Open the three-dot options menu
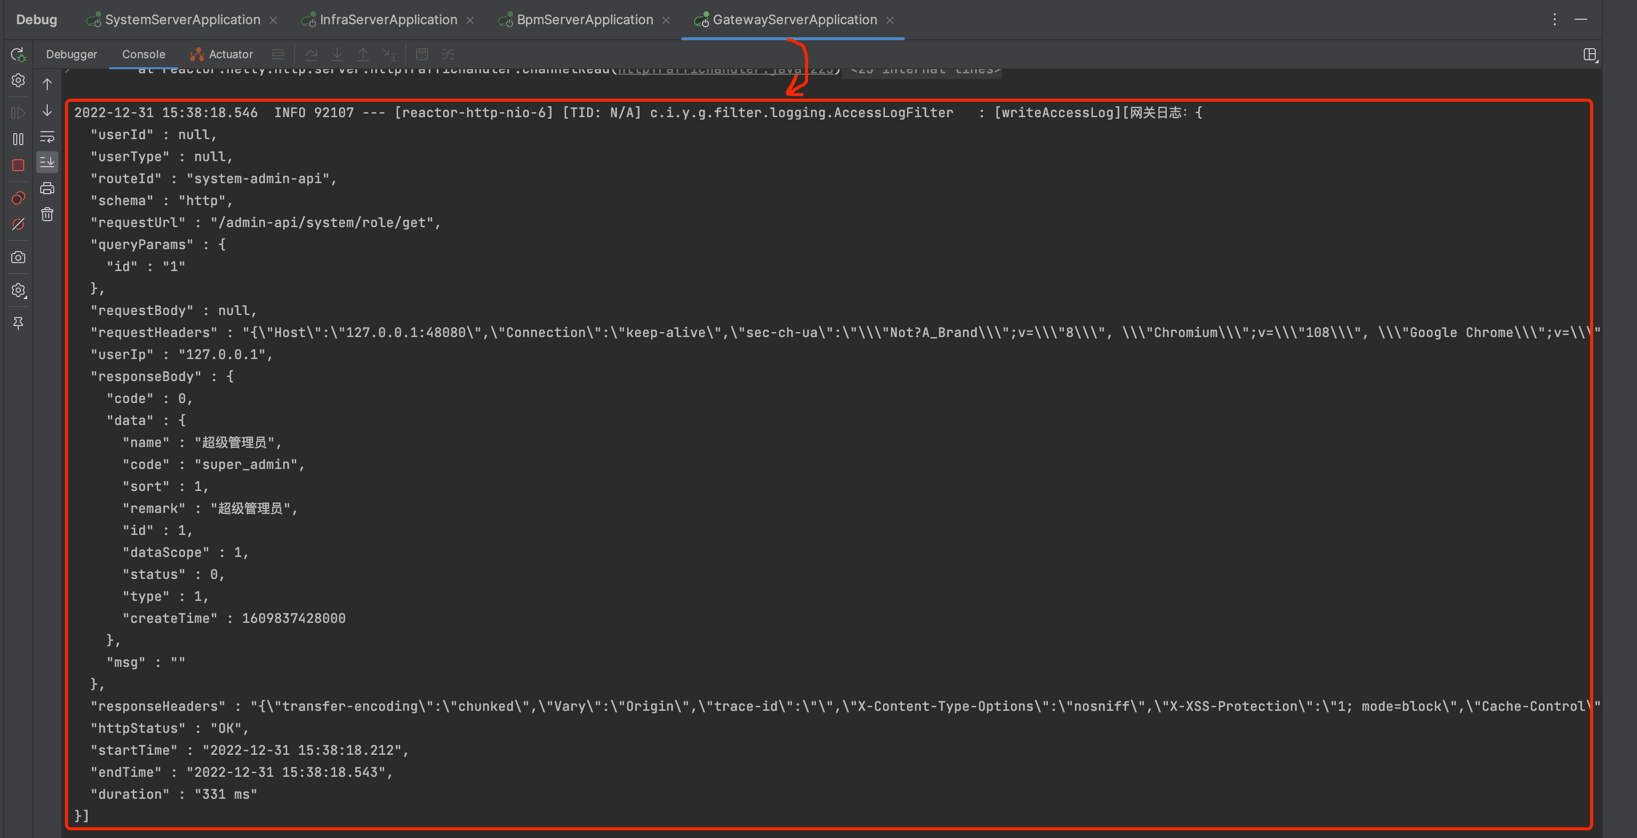 point(1554,20)
